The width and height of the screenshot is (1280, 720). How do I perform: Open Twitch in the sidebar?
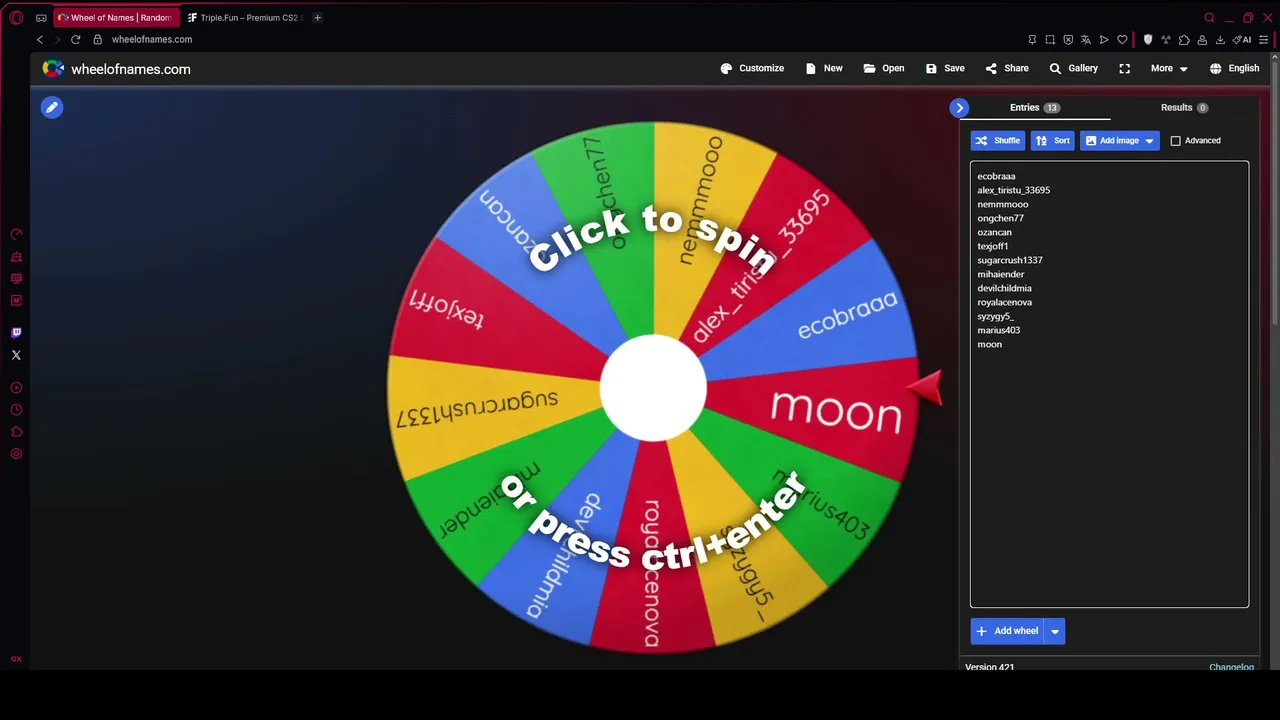click(x=16, y=333)
